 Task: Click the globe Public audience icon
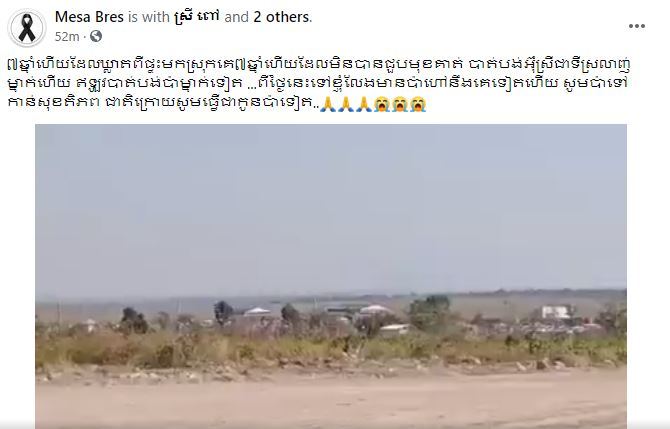click(x=96, y=36)
